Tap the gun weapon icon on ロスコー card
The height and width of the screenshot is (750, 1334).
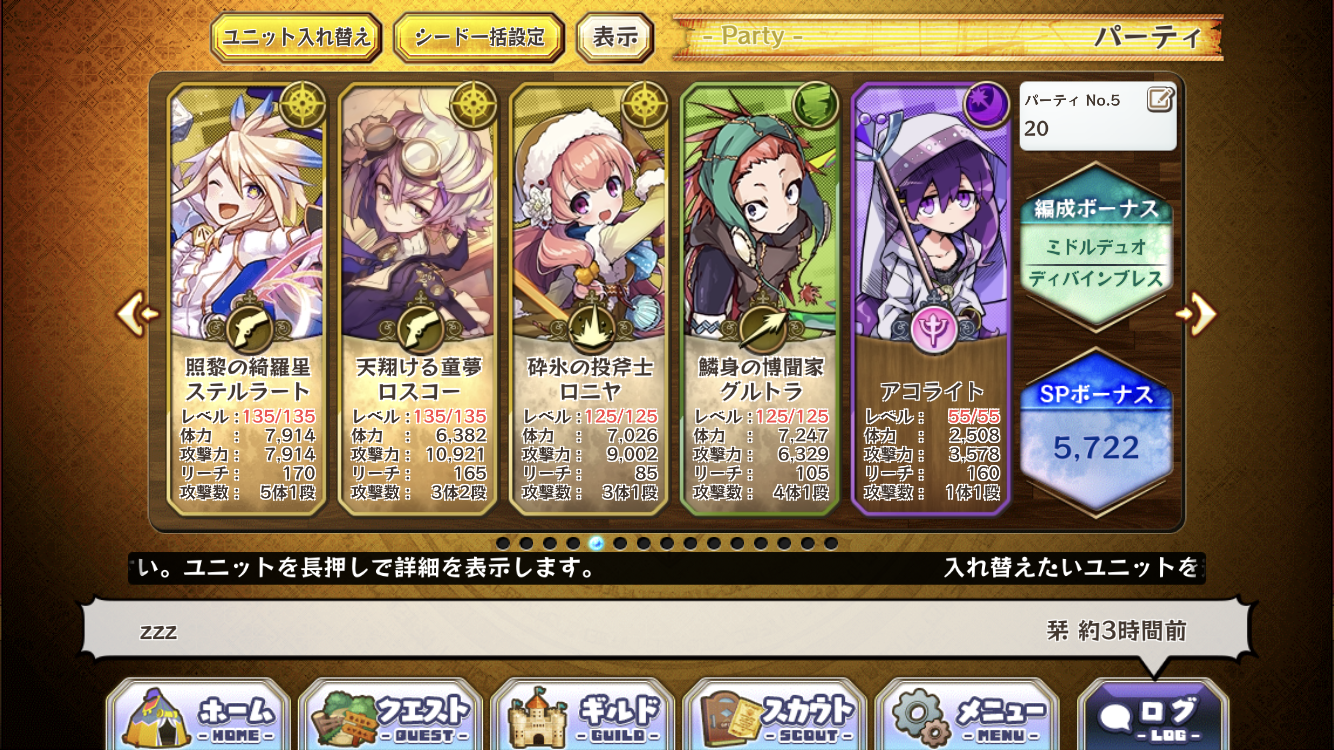tap(417, 327)
